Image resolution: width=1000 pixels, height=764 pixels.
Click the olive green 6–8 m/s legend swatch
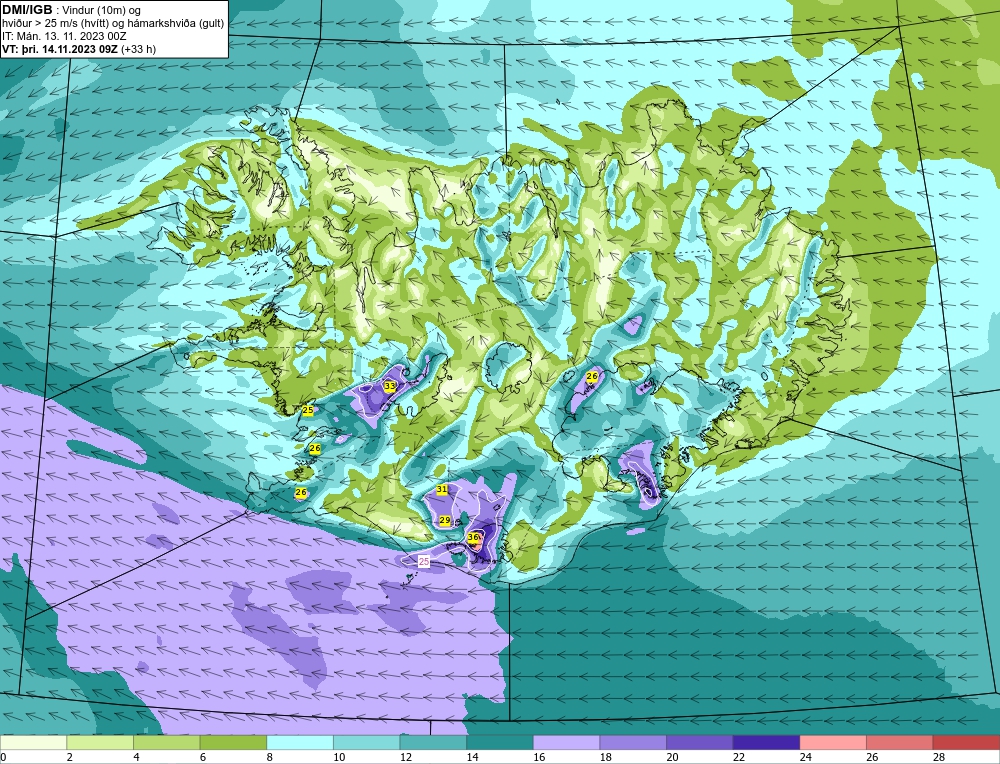pos(233,743)
